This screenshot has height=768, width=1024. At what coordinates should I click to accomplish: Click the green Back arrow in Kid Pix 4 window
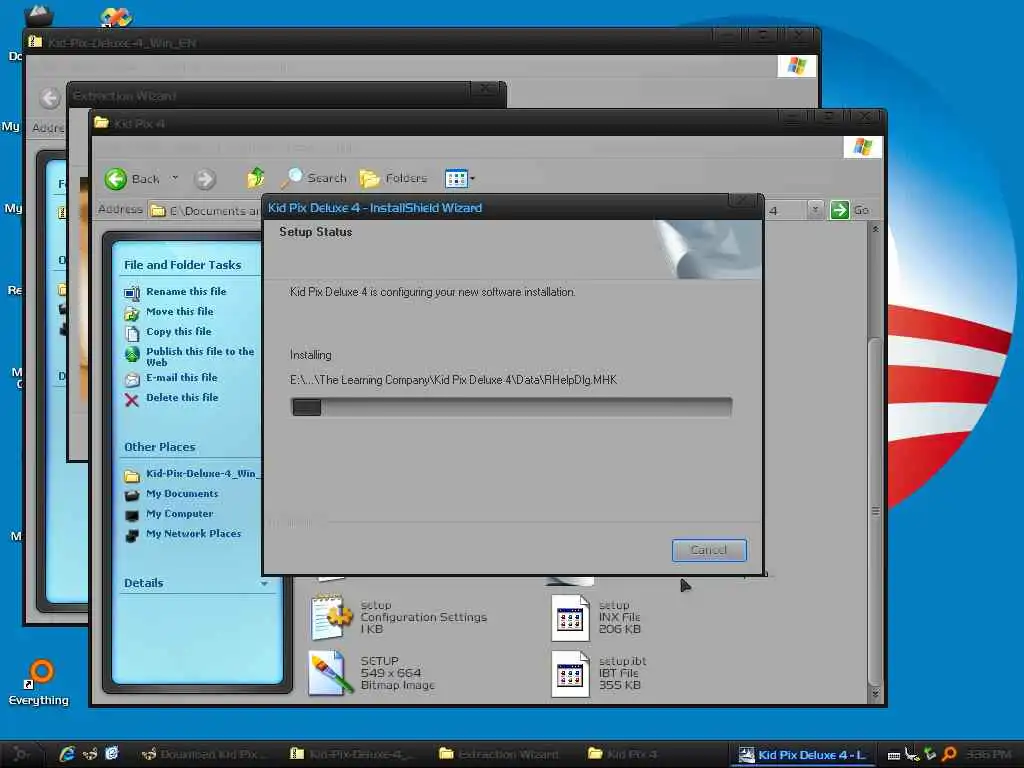point(116,178)
